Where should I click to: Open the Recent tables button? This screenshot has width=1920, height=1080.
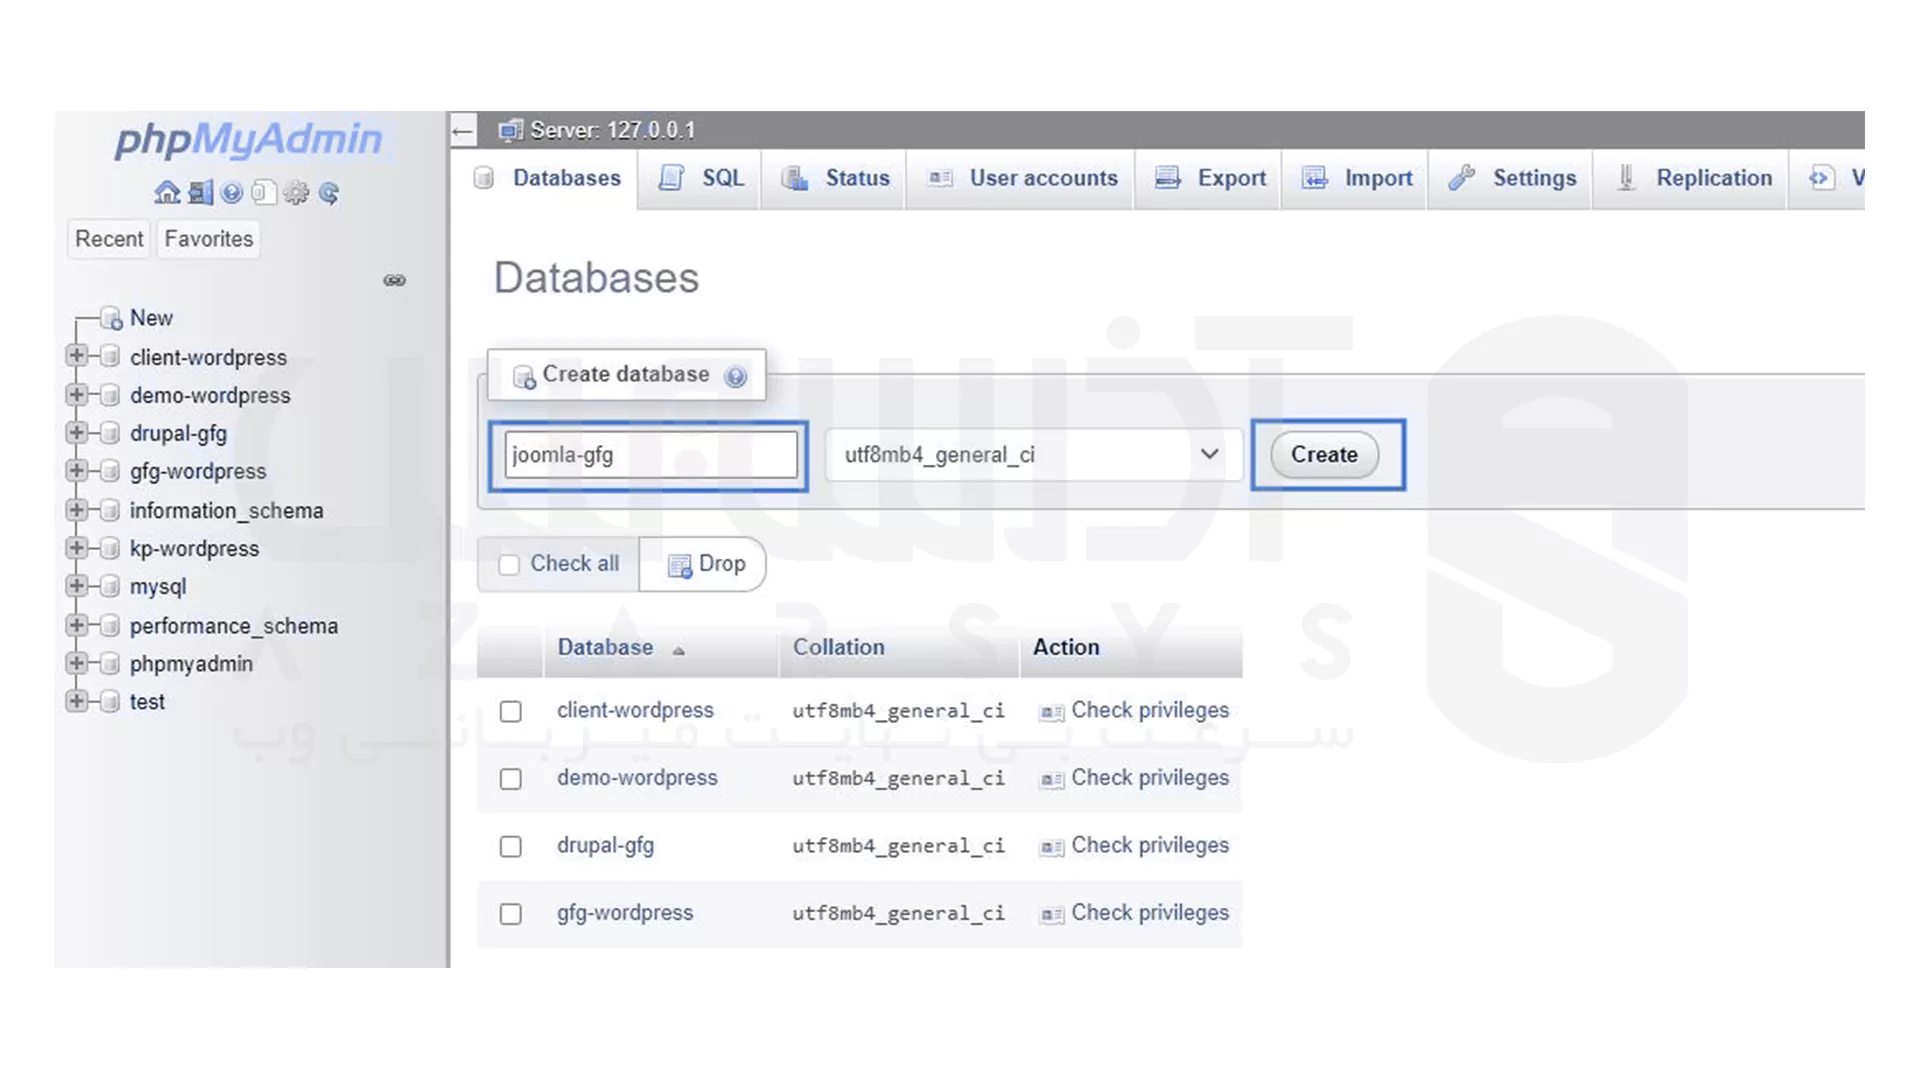(x=109, y=239)
